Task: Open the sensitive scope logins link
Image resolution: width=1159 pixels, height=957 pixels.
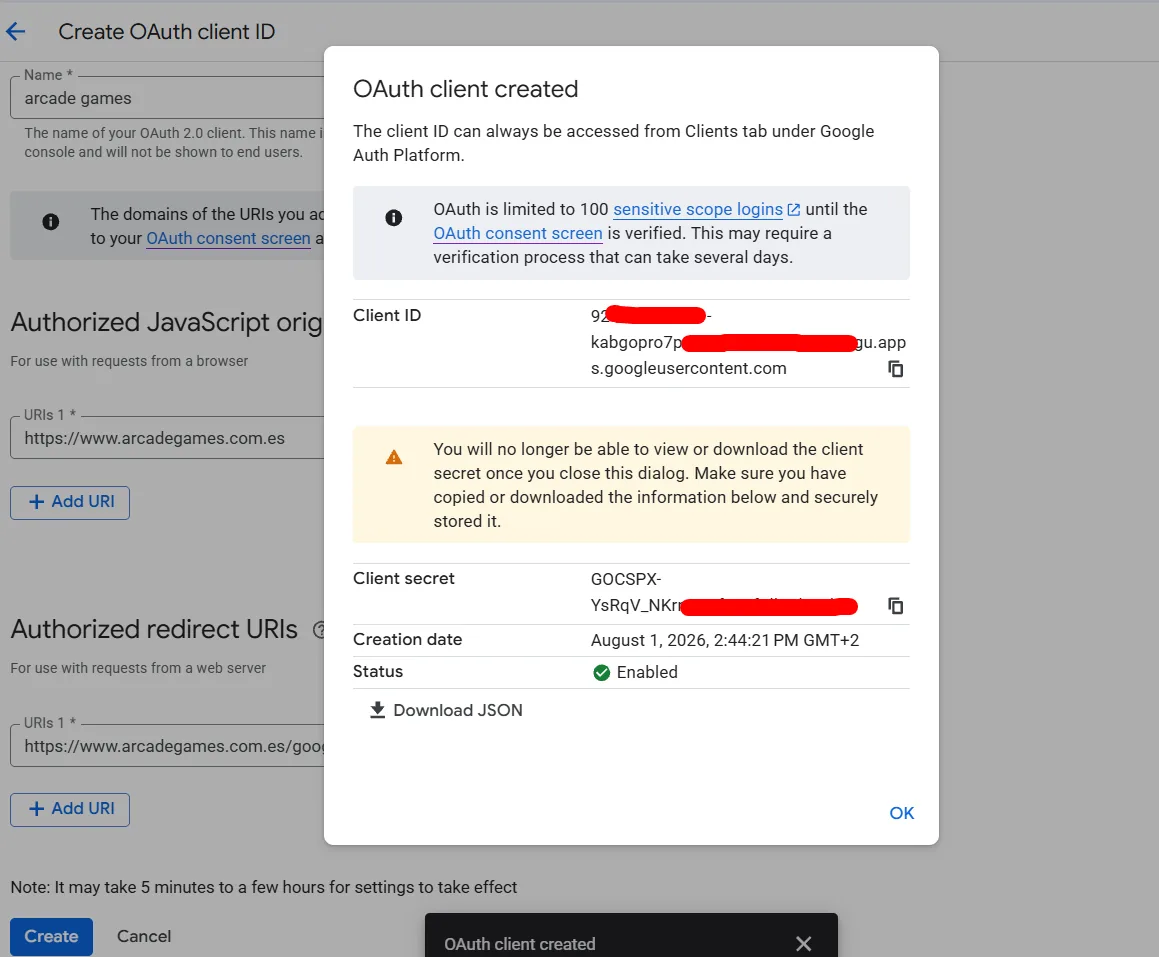Action: point(697,209)
